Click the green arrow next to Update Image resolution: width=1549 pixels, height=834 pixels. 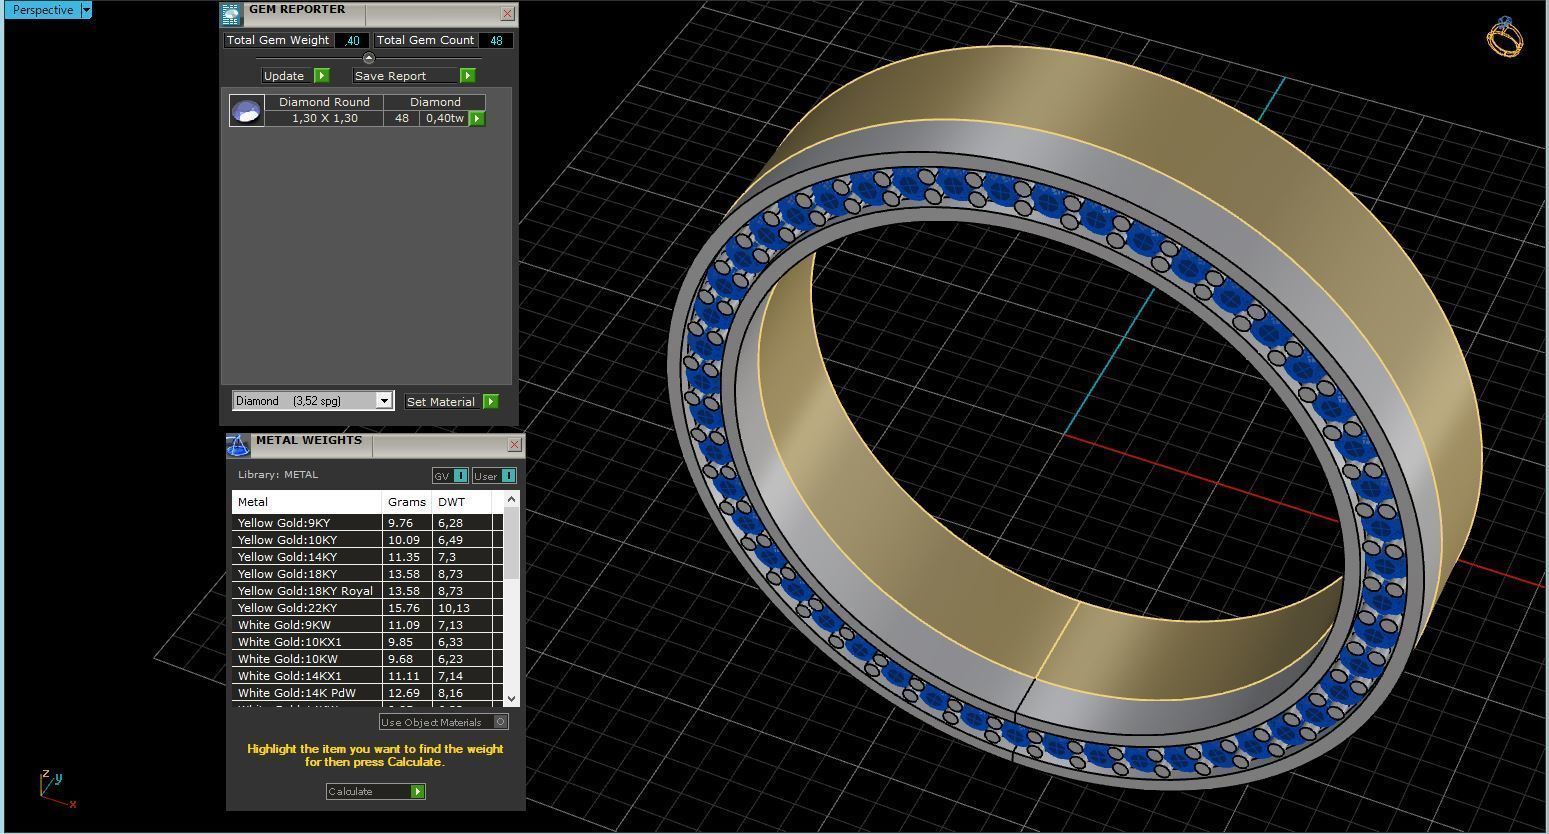pos(322,76)
